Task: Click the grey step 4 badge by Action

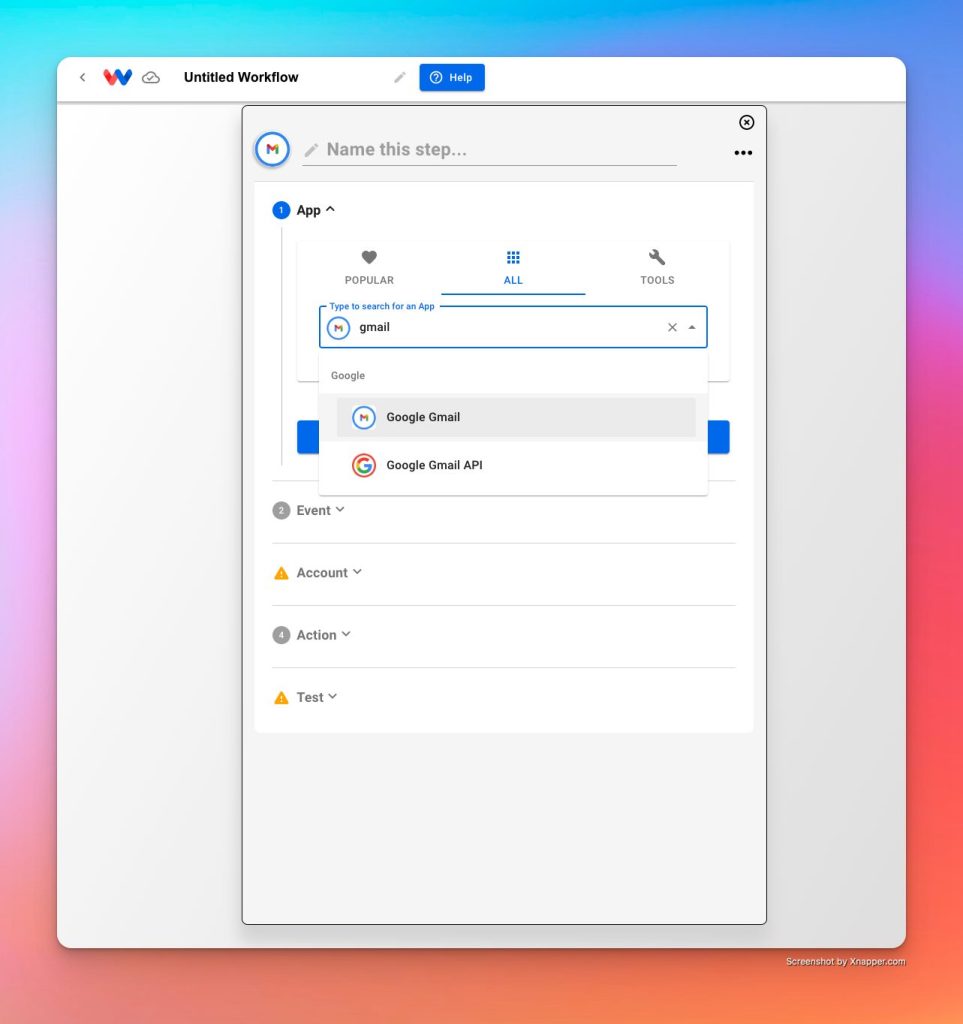Action: pyautogui.click(x=281, y=635)
